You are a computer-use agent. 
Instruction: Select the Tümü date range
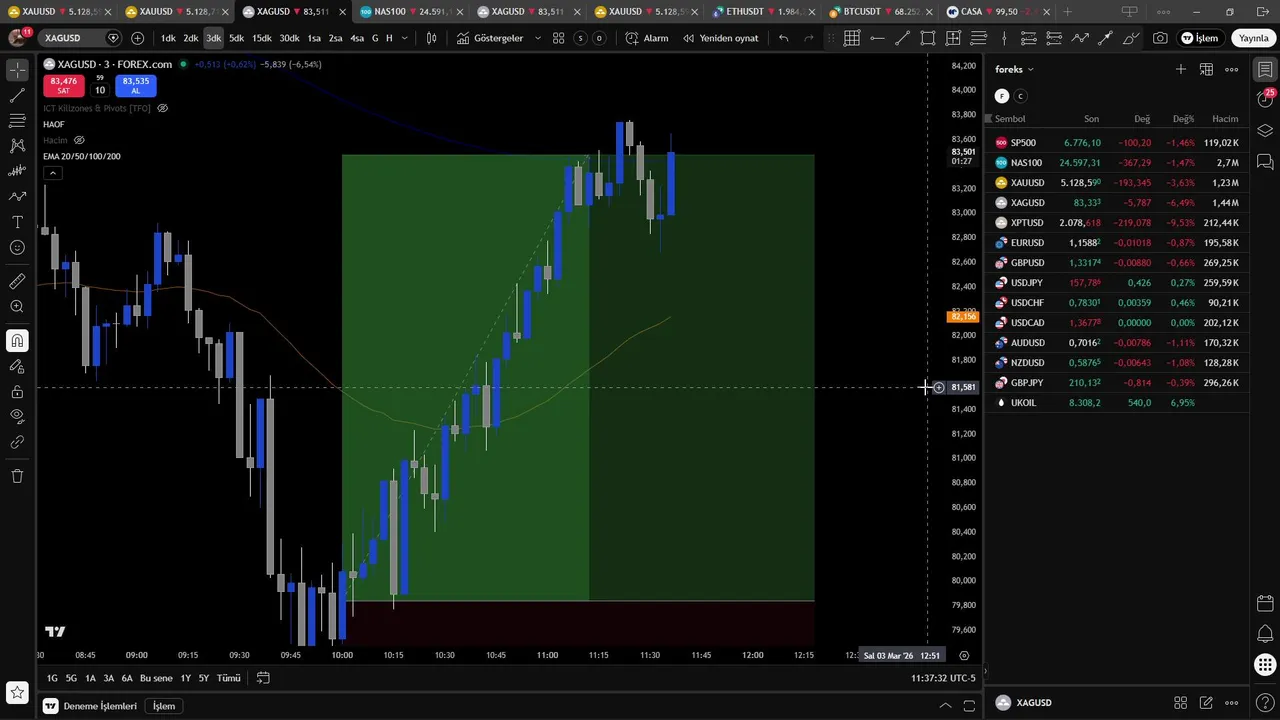pyautogui.click(x=229, y=678)
